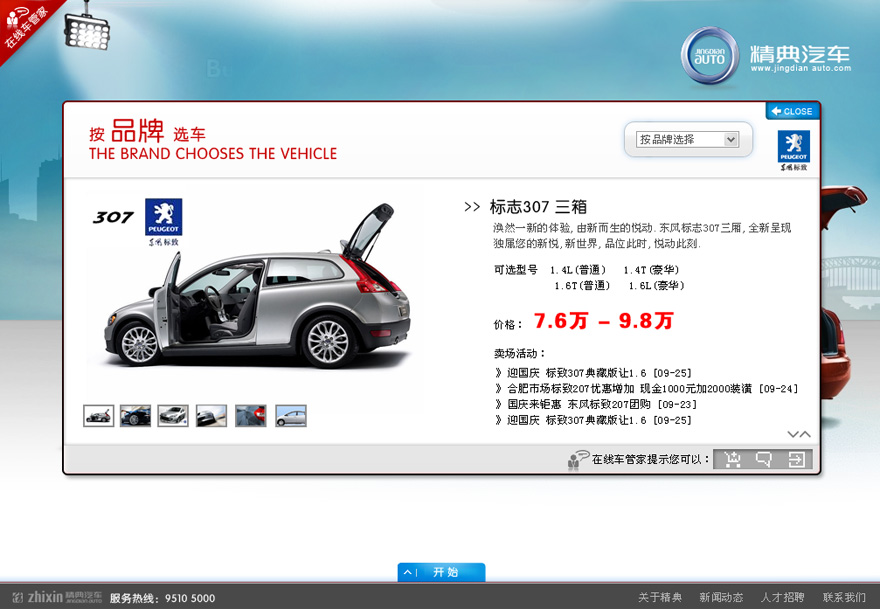
Task: Click THE BRAND CHOOSES THE VEHICLE subtitle
Action: 213,154
